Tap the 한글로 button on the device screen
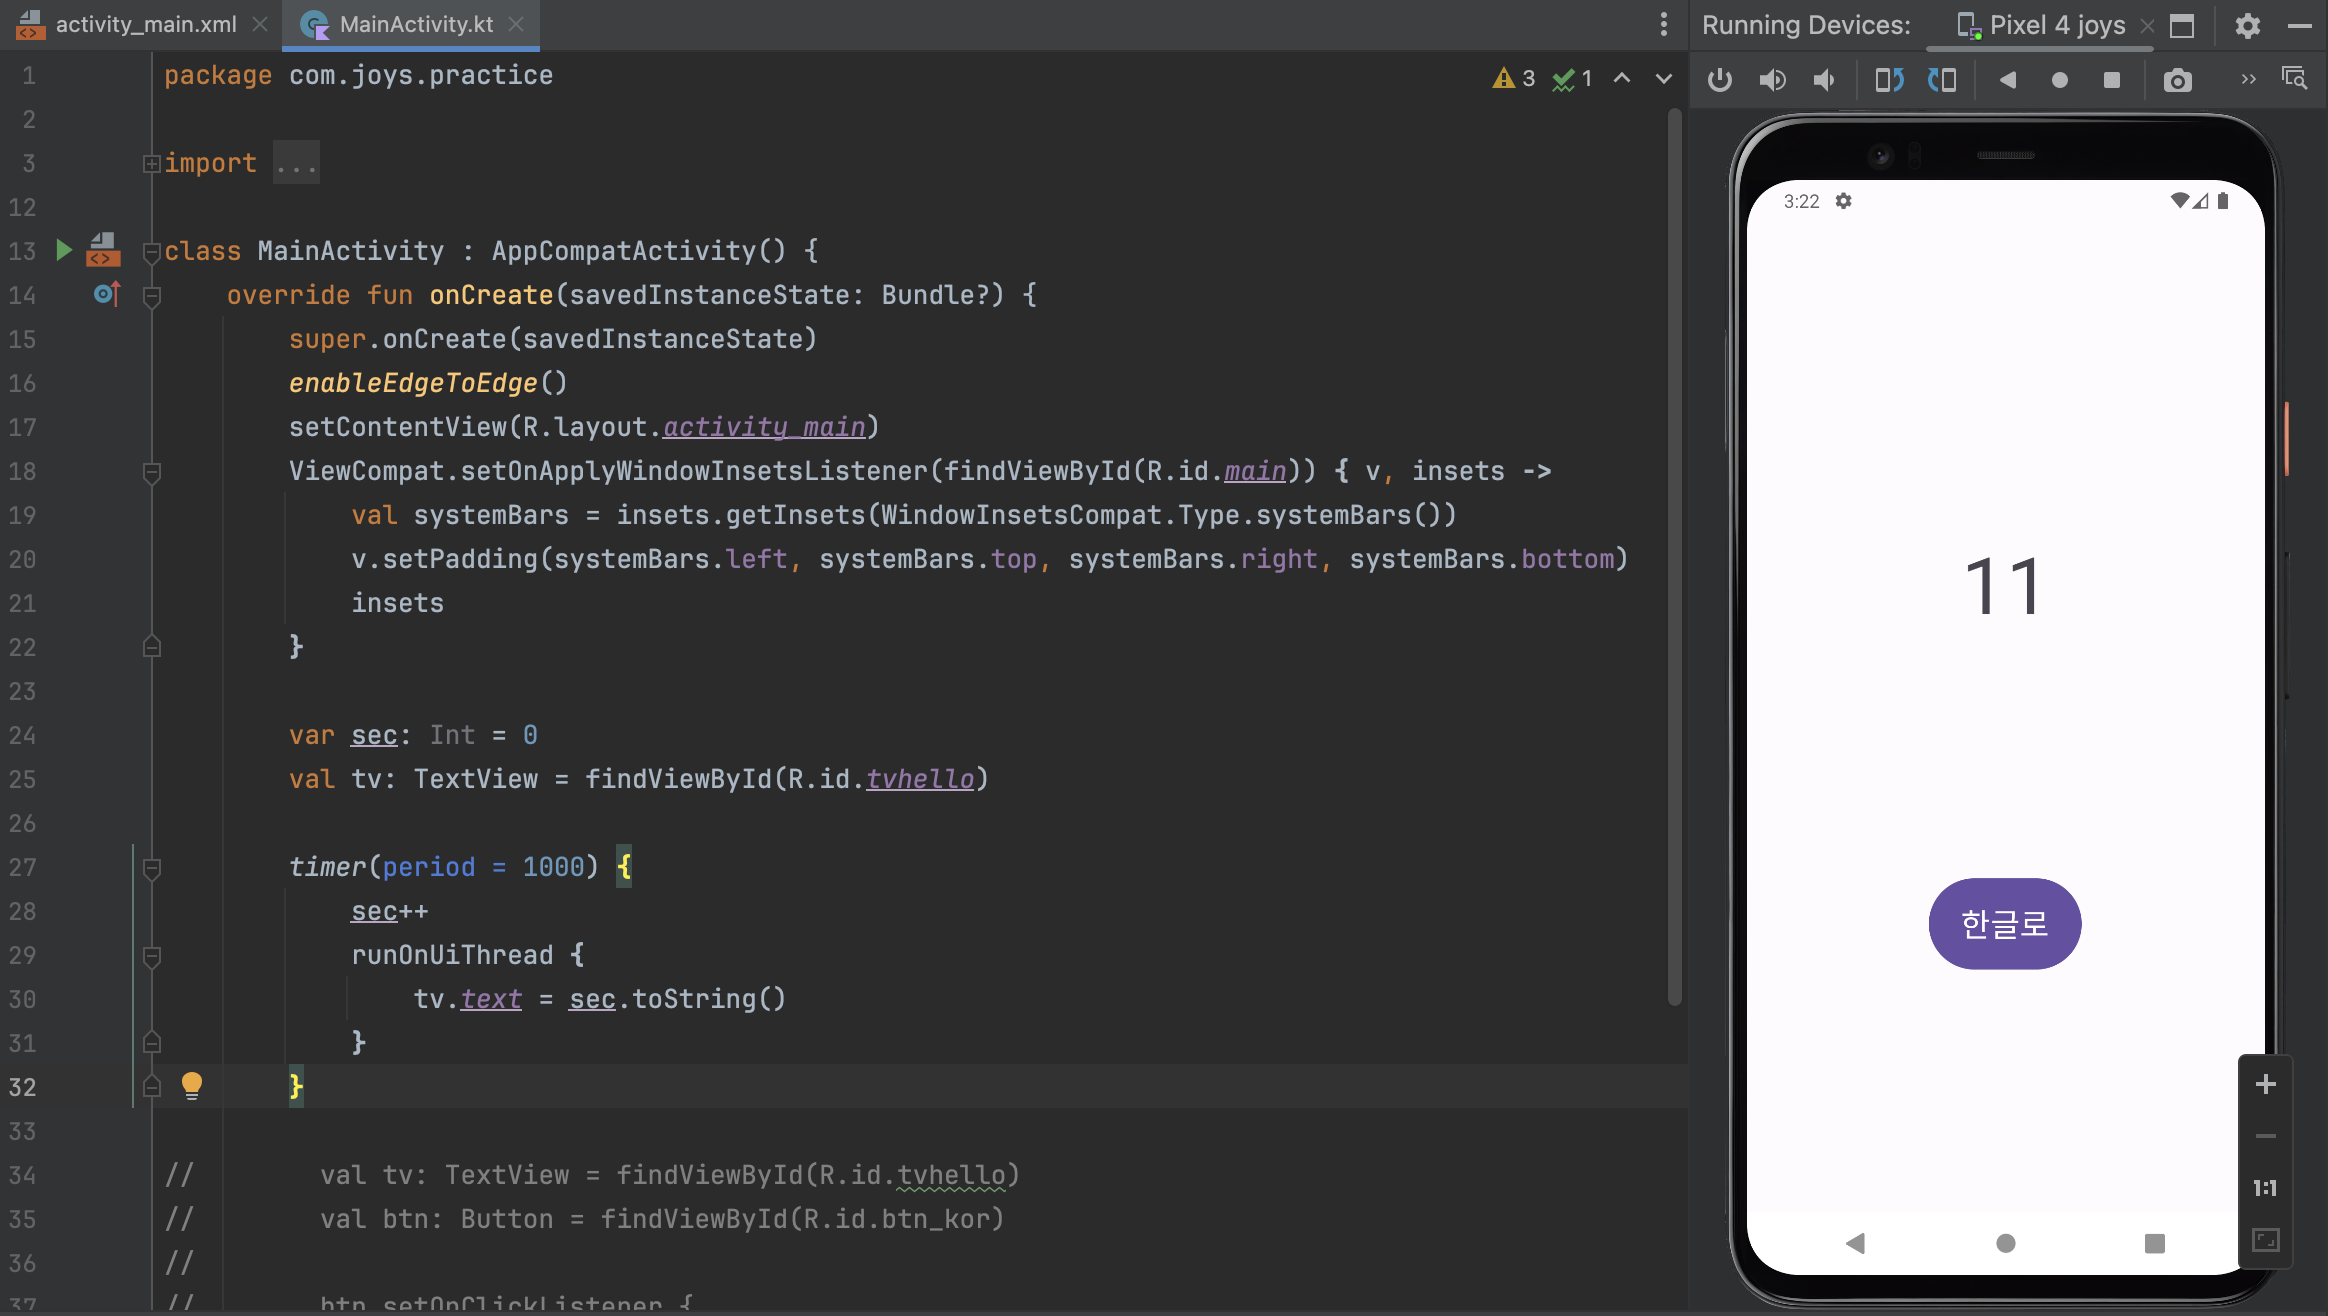2328x1316 pixels. 2003,923
